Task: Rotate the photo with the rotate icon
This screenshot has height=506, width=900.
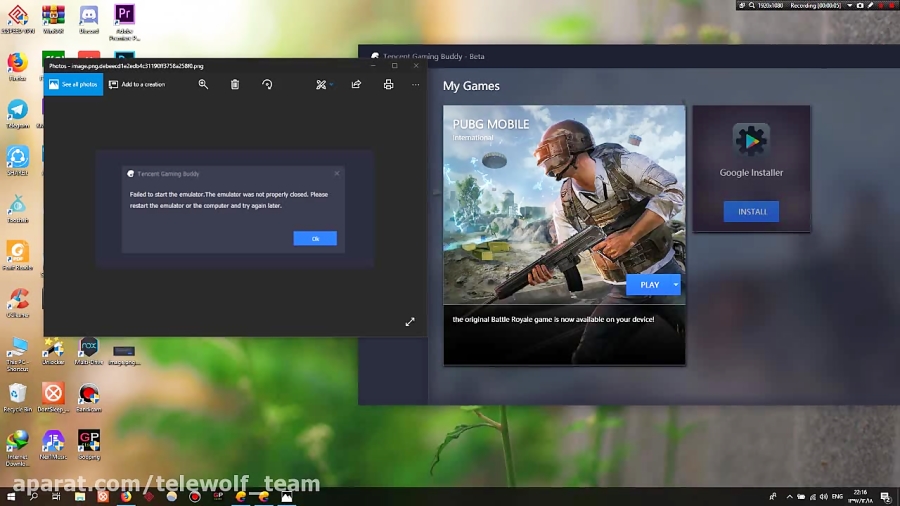Action: [267, 84]
